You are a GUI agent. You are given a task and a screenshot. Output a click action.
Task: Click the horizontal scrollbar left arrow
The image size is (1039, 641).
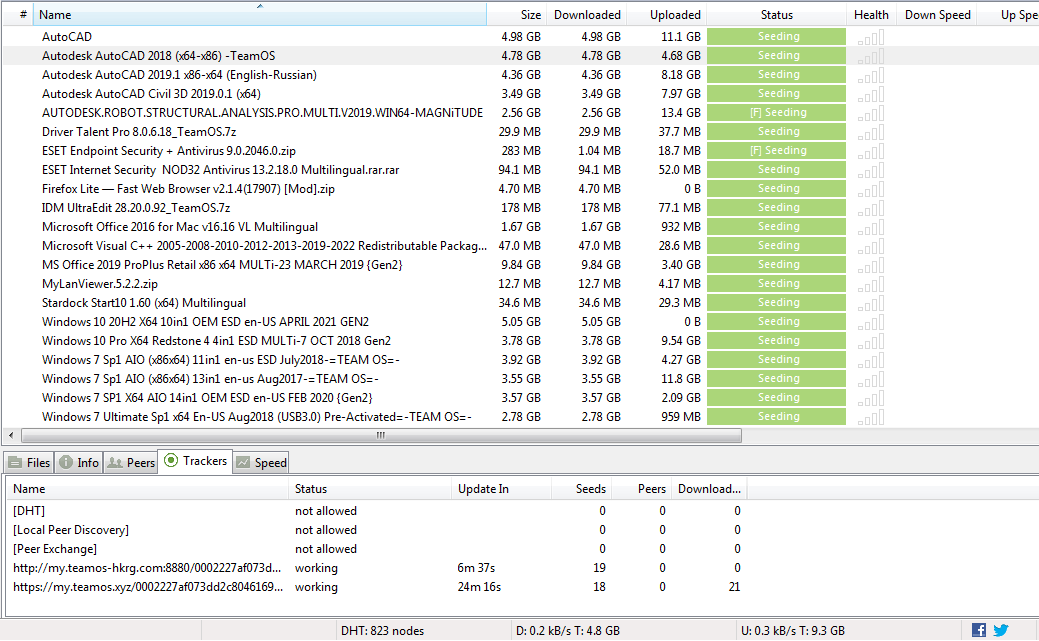point(11,436)
